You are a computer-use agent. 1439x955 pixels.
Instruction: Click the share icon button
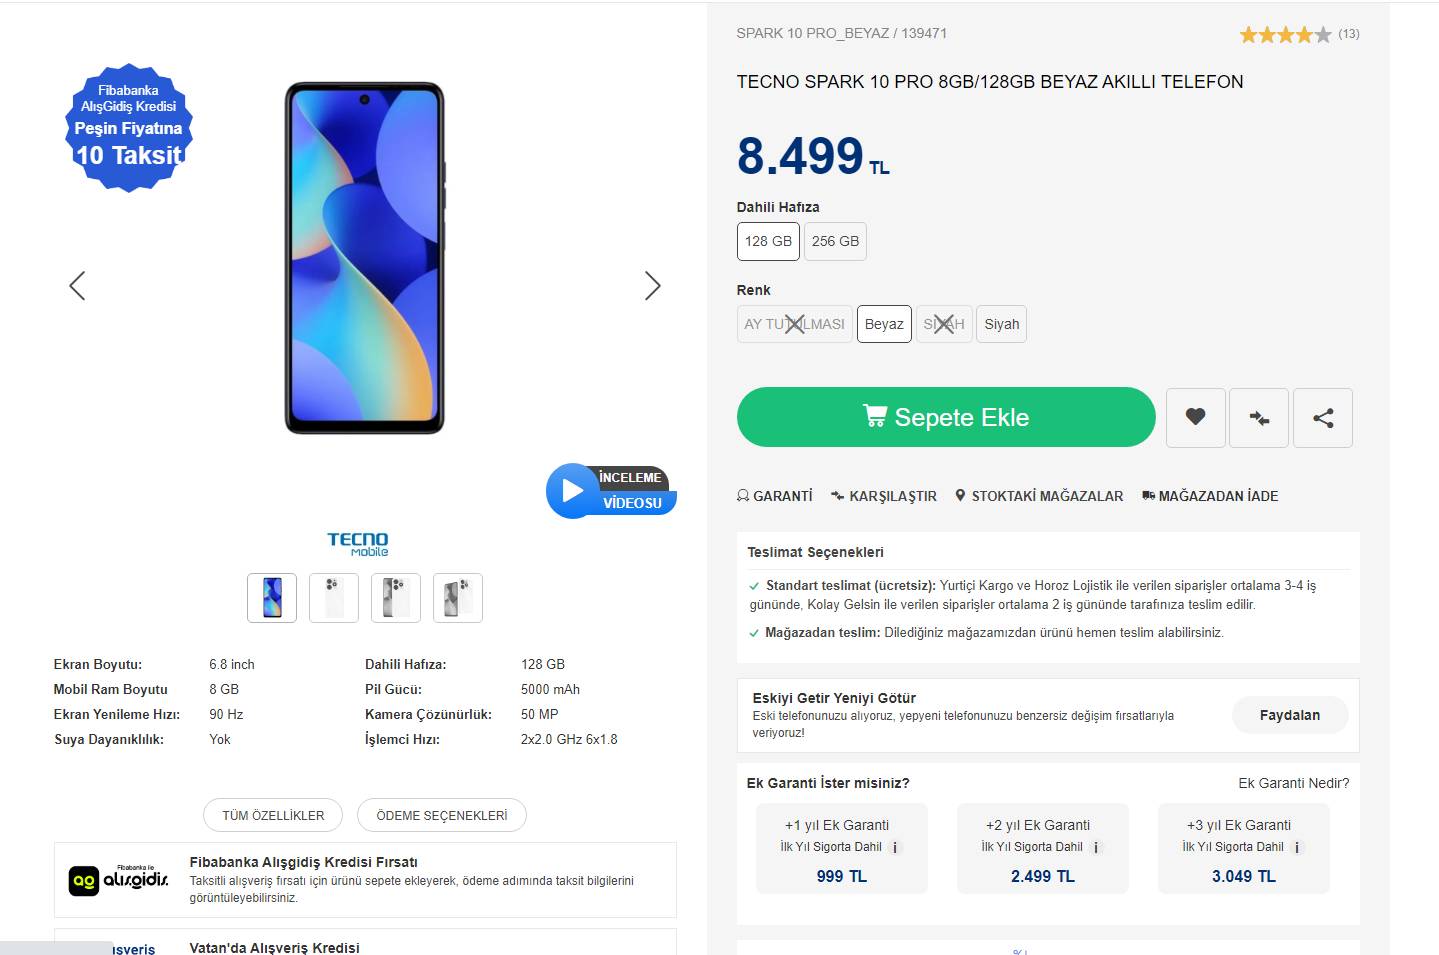[1322, 417]
